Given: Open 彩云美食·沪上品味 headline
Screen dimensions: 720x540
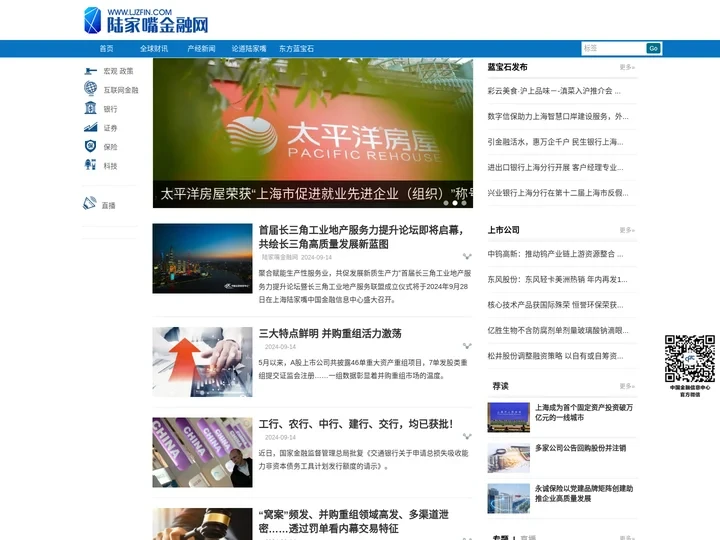Looking at the screenshot, I should click(x=554, y=91).
